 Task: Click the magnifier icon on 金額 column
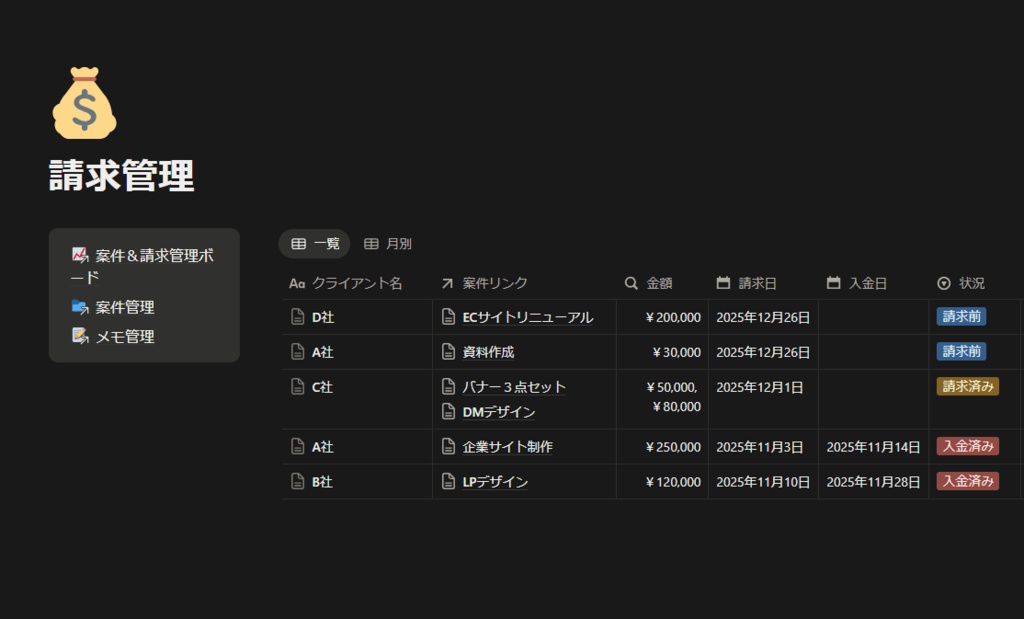click(631, 283)
